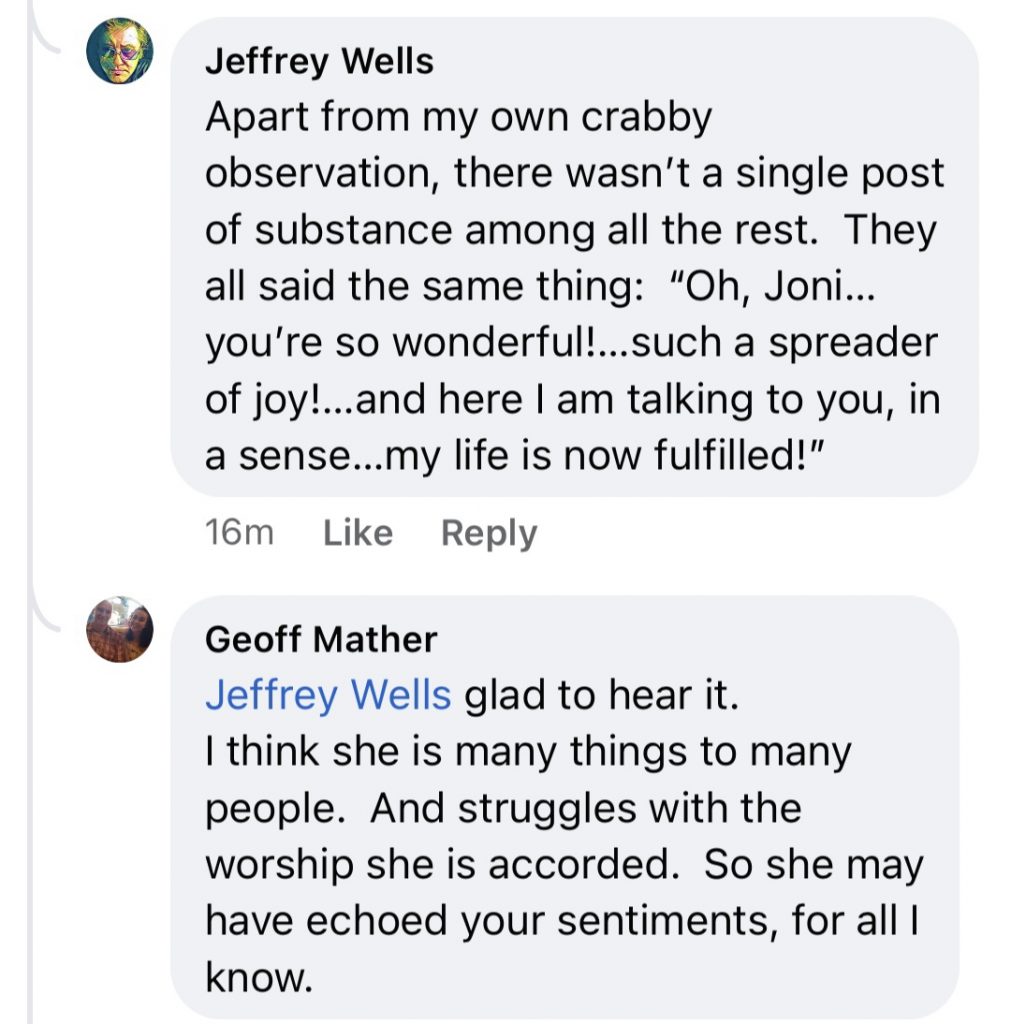Like Jeffrey Wells' comment
Viewport: 1011px width, 1024px height.
point(358,533)
